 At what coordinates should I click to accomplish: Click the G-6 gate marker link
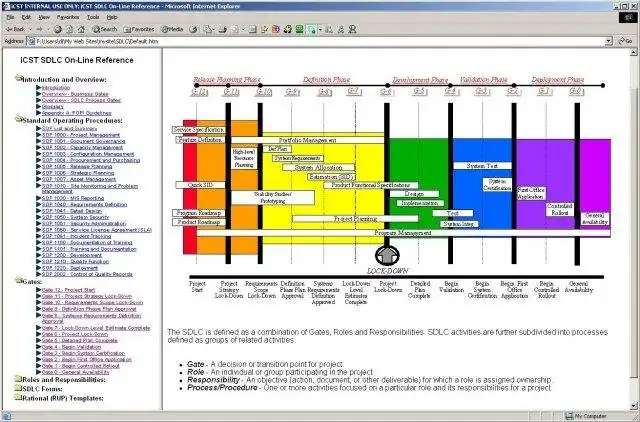point(386,92)
